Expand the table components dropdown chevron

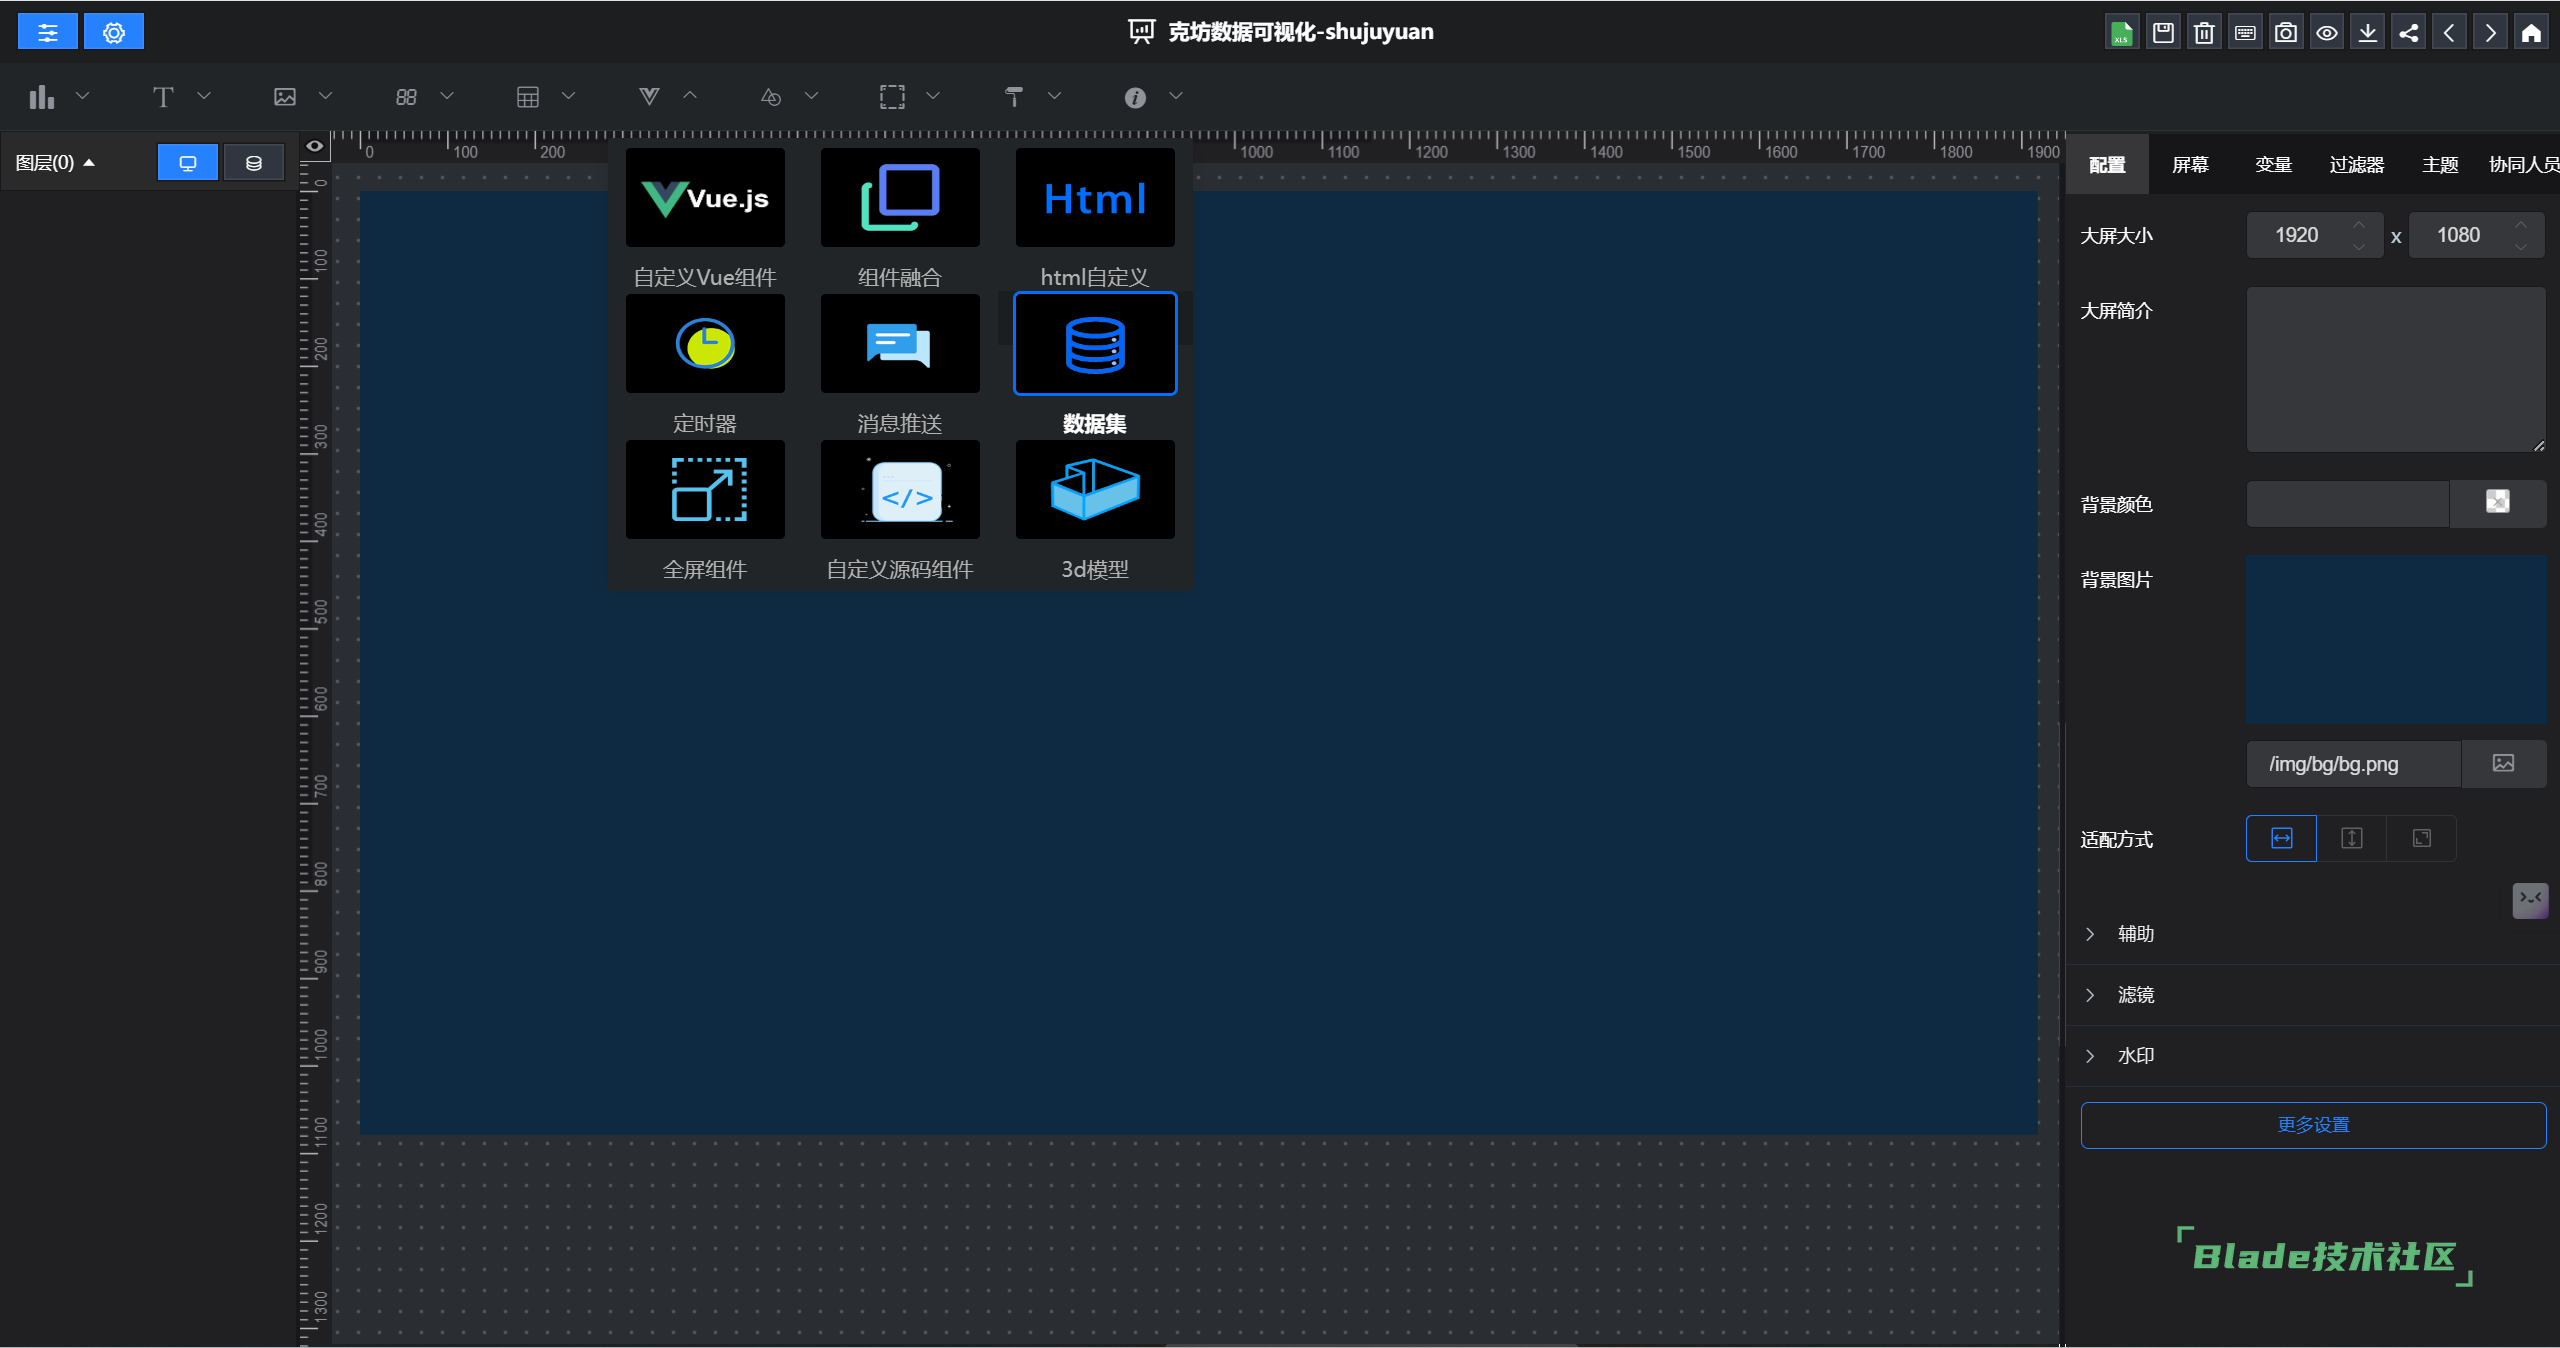click(x=568, y=96)
